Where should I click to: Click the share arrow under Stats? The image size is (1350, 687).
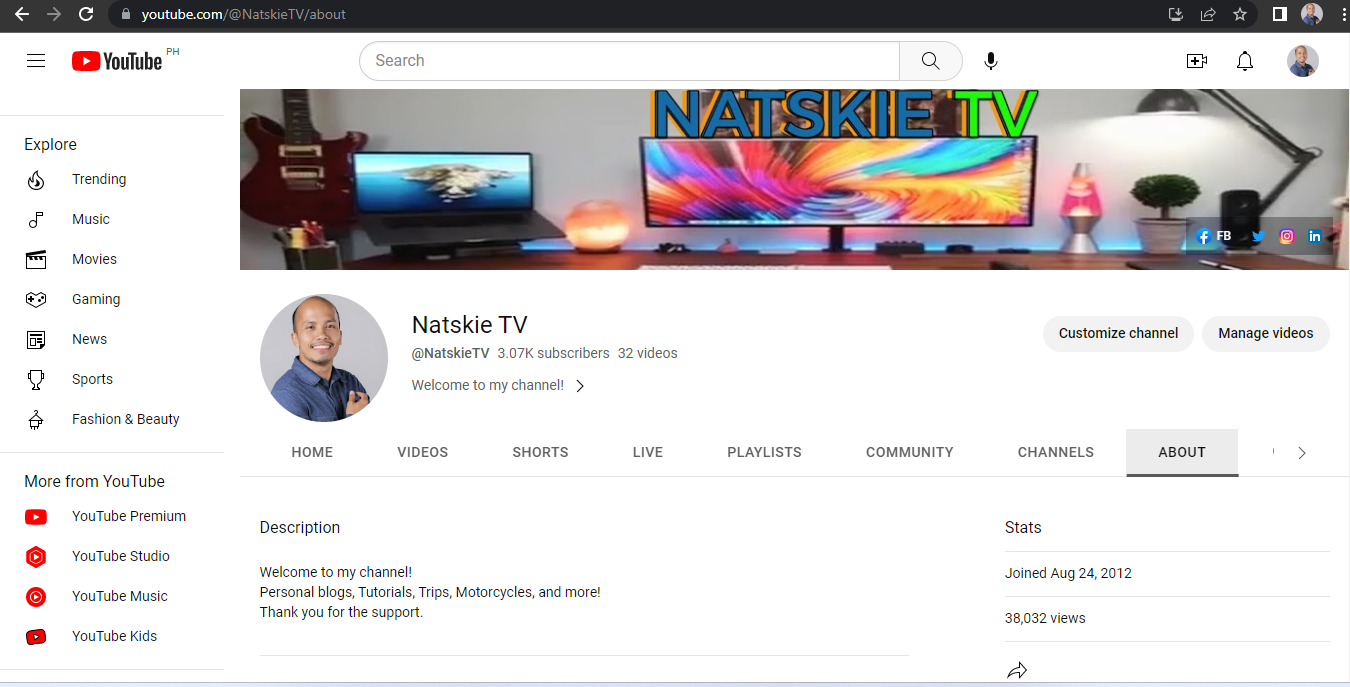pos(1017,671)
